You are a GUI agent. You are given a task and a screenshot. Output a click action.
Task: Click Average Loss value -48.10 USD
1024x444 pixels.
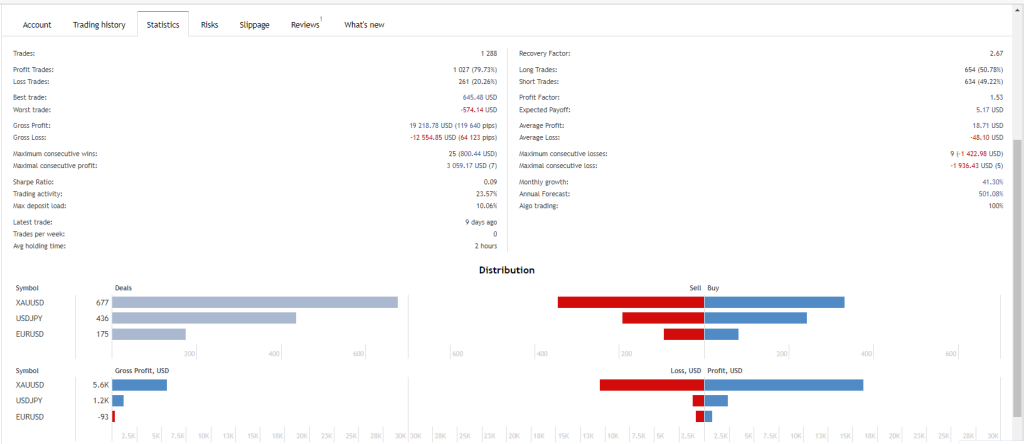coord(987,138)
